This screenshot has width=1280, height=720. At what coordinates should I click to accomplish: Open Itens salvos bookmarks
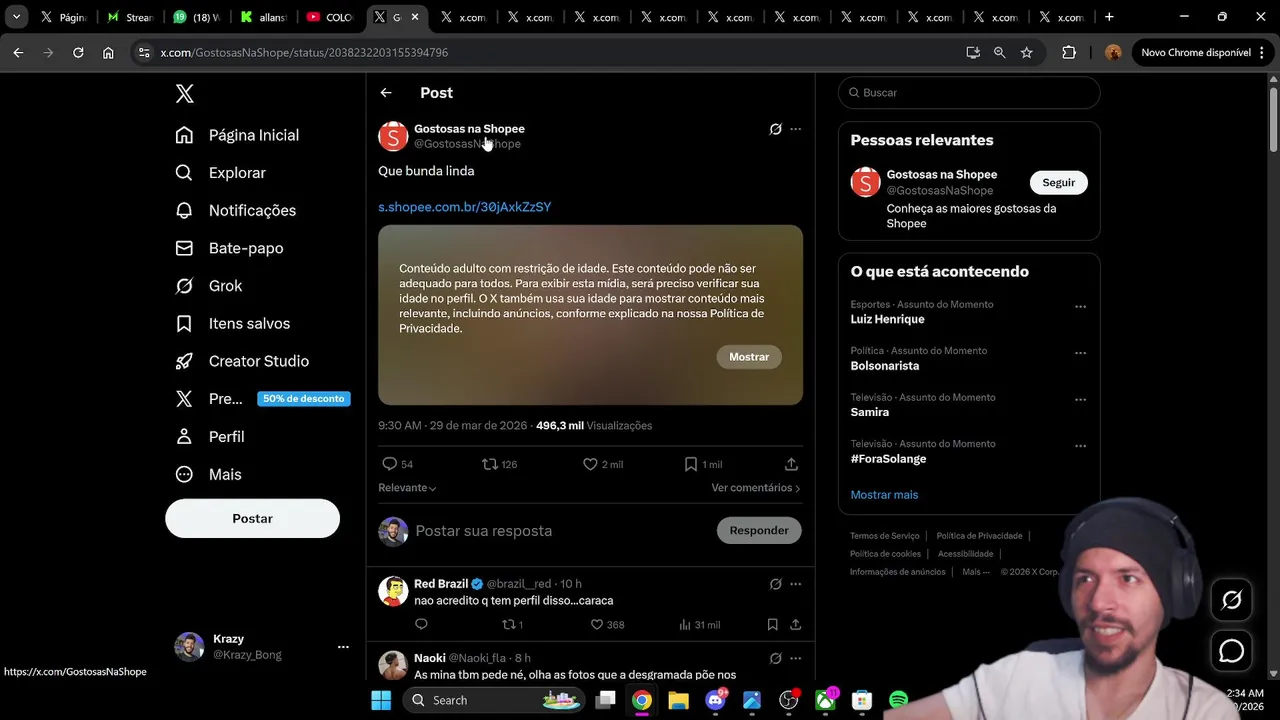click(233, 323)
